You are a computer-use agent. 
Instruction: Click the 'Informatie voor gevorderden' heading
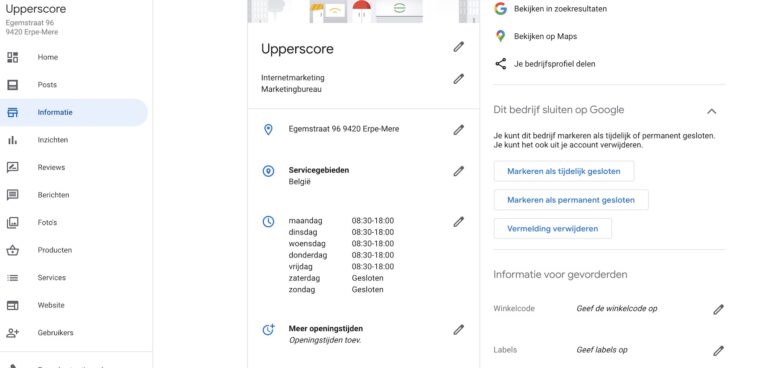pyautogui.click(x=560, y=274)
